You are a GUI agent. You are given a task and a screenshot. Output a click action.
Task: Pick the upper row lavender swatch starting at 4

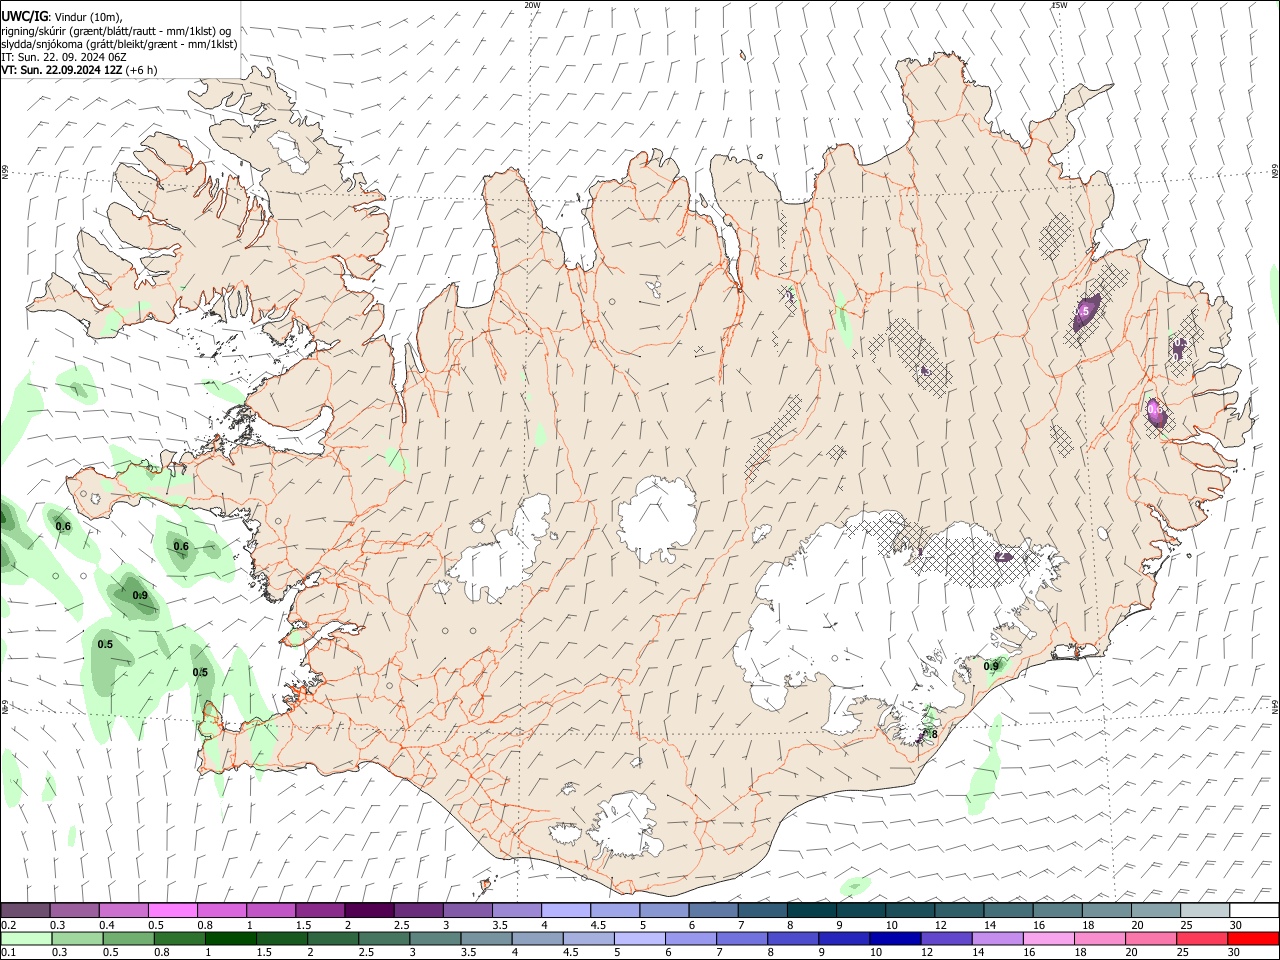[566, 911]
